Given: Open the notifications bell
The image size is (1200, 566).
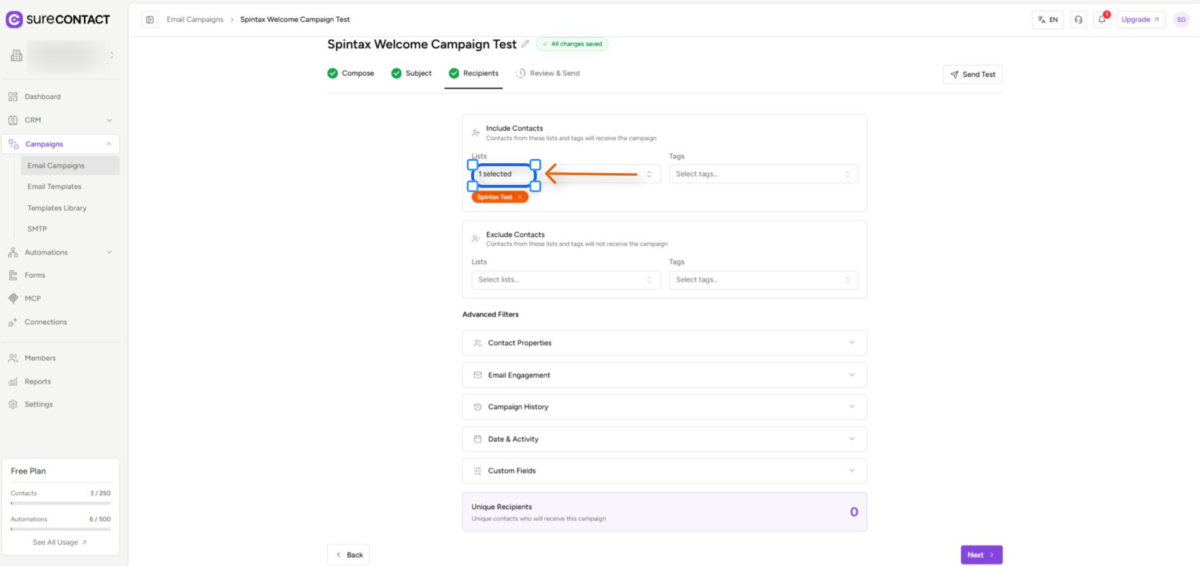Looking at the screenshot, I should (x=1102, y=19).
